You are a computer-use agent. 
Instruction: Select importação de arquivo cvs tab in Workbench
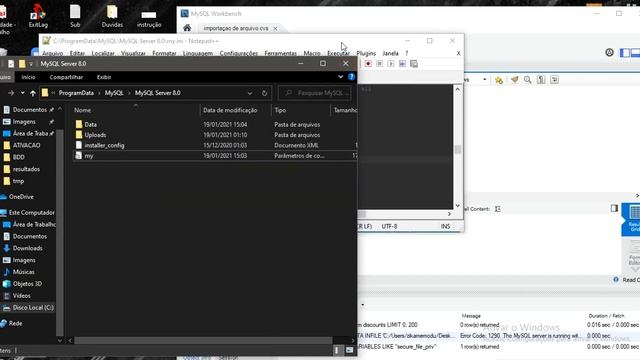pos(236,28)
